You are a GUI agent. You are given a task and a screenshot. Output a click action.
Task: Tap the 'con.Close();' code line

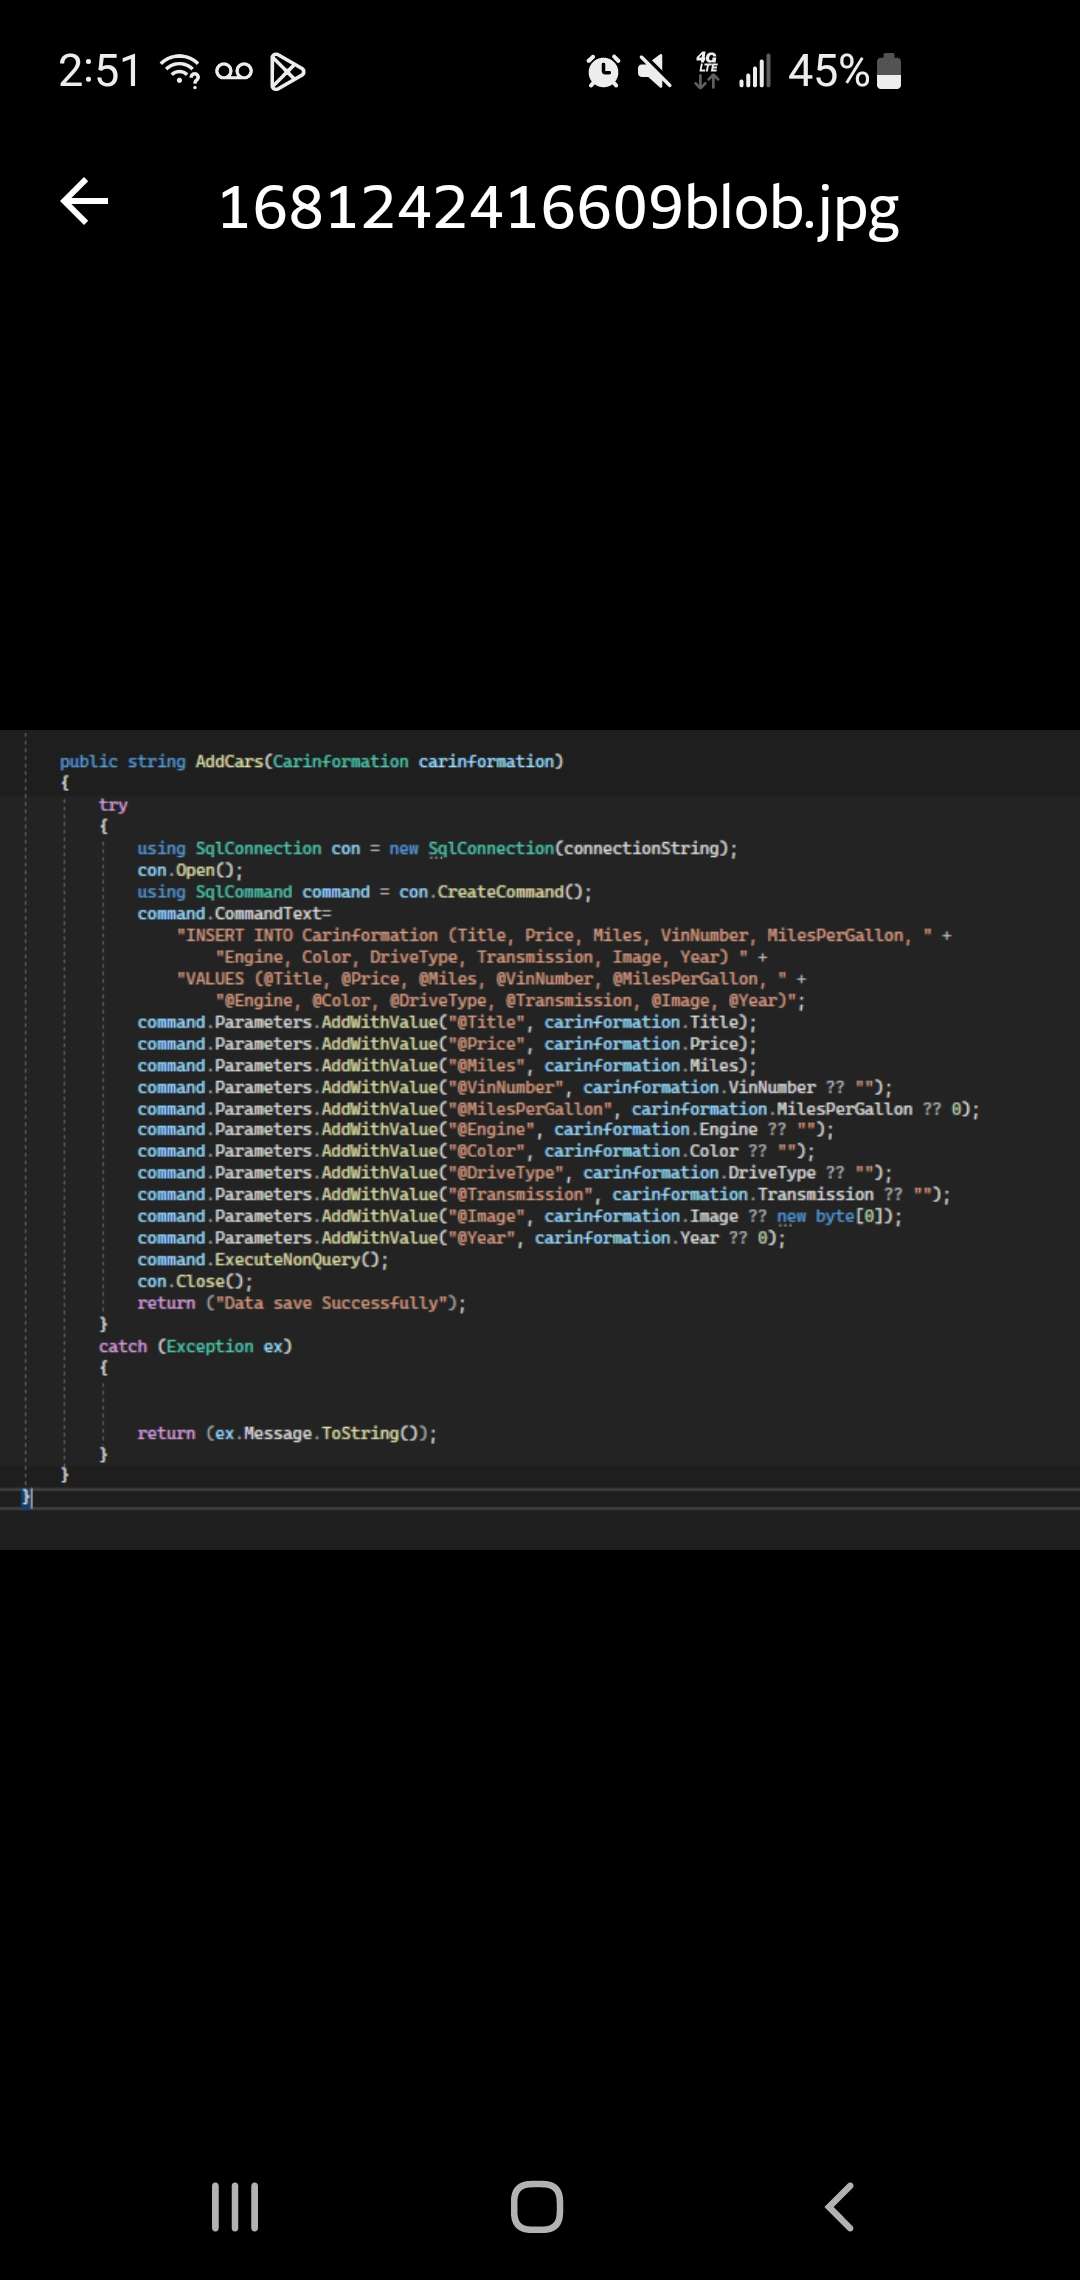pyautogui.click(x=195, y=1281)
